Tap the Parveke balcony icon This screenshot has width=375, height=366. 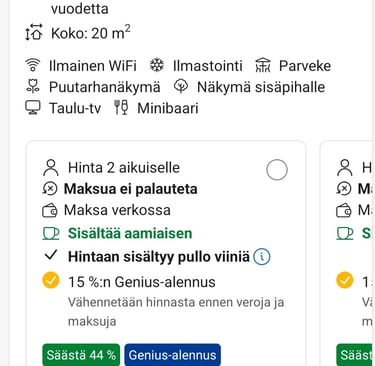point(263,65)
